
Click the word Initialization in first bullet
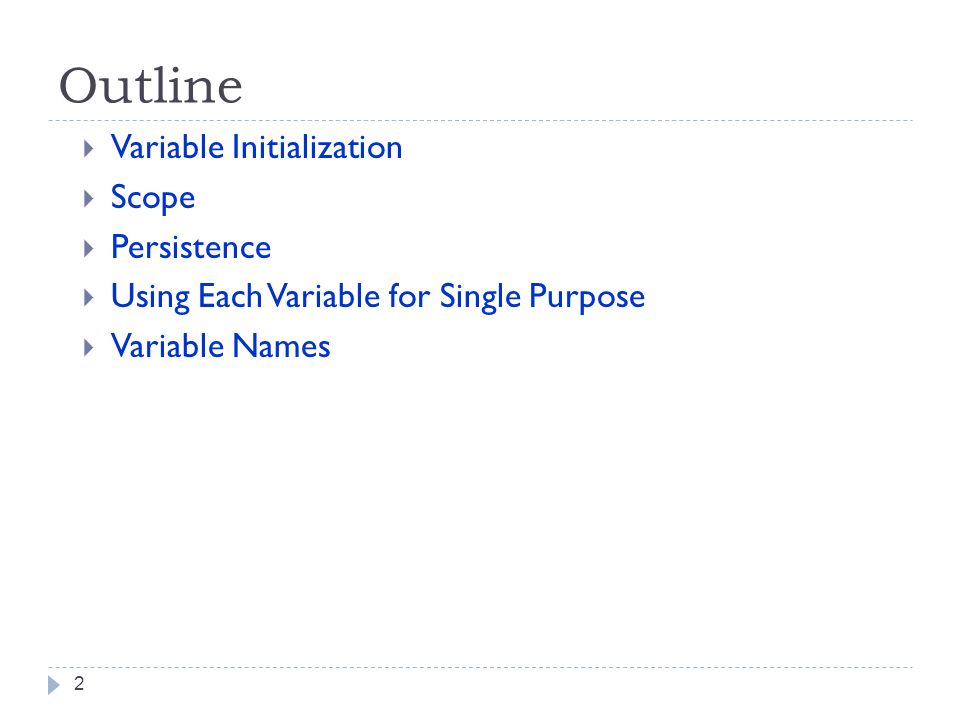pos(317,148)
